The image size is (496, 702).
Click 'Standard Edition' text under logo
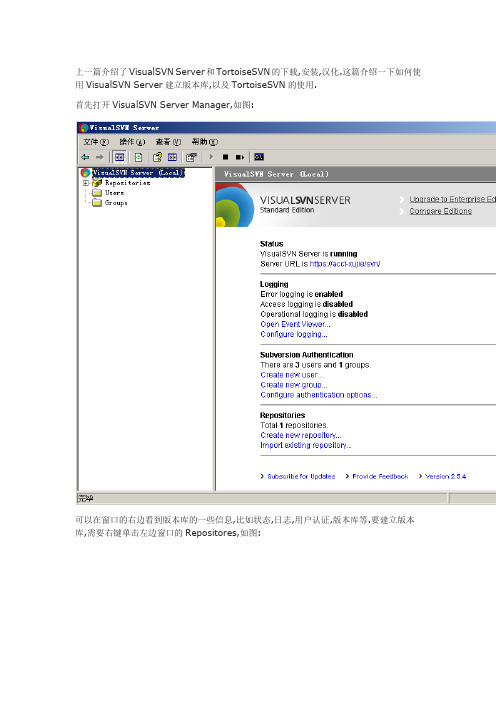coord(287,210)
